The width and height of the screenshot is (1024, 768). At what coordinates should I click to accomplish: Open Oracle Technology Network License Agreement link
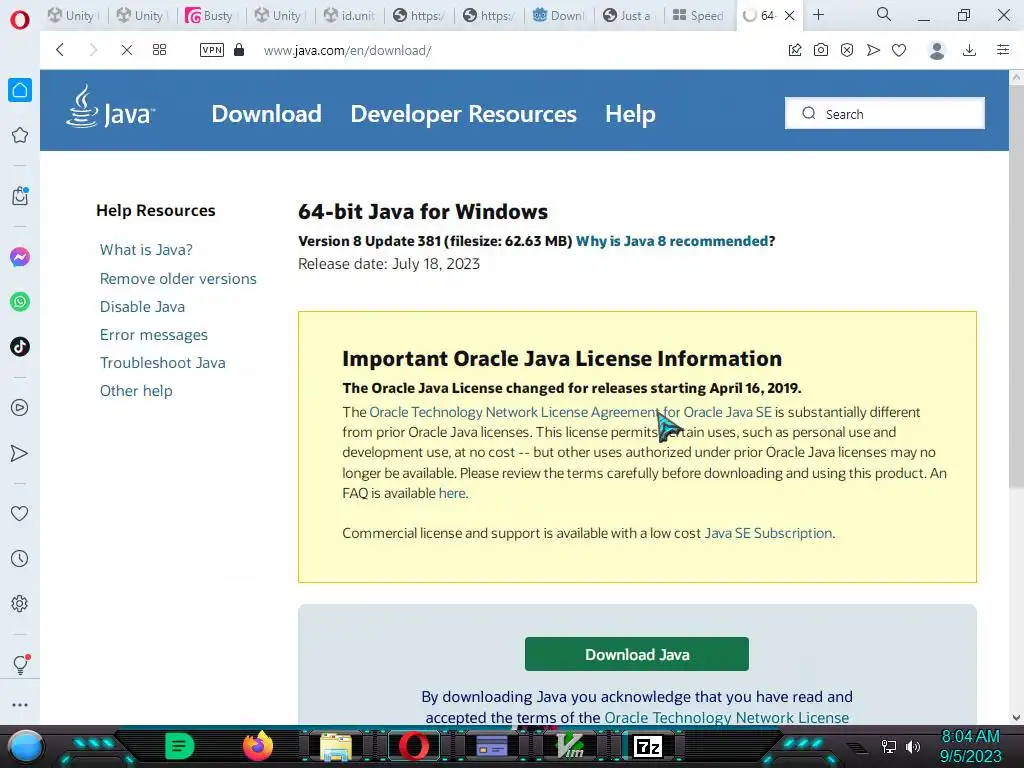[x=570, y=412]
